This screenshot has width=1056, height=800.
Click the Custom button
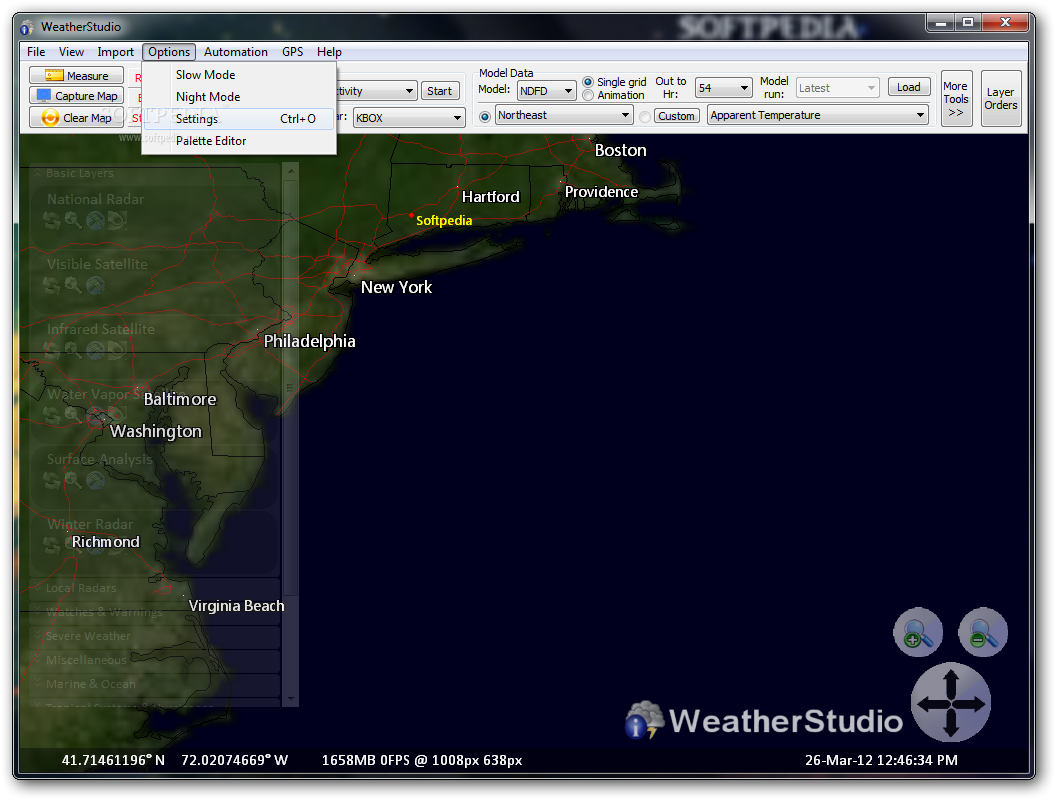click(676, 116)
